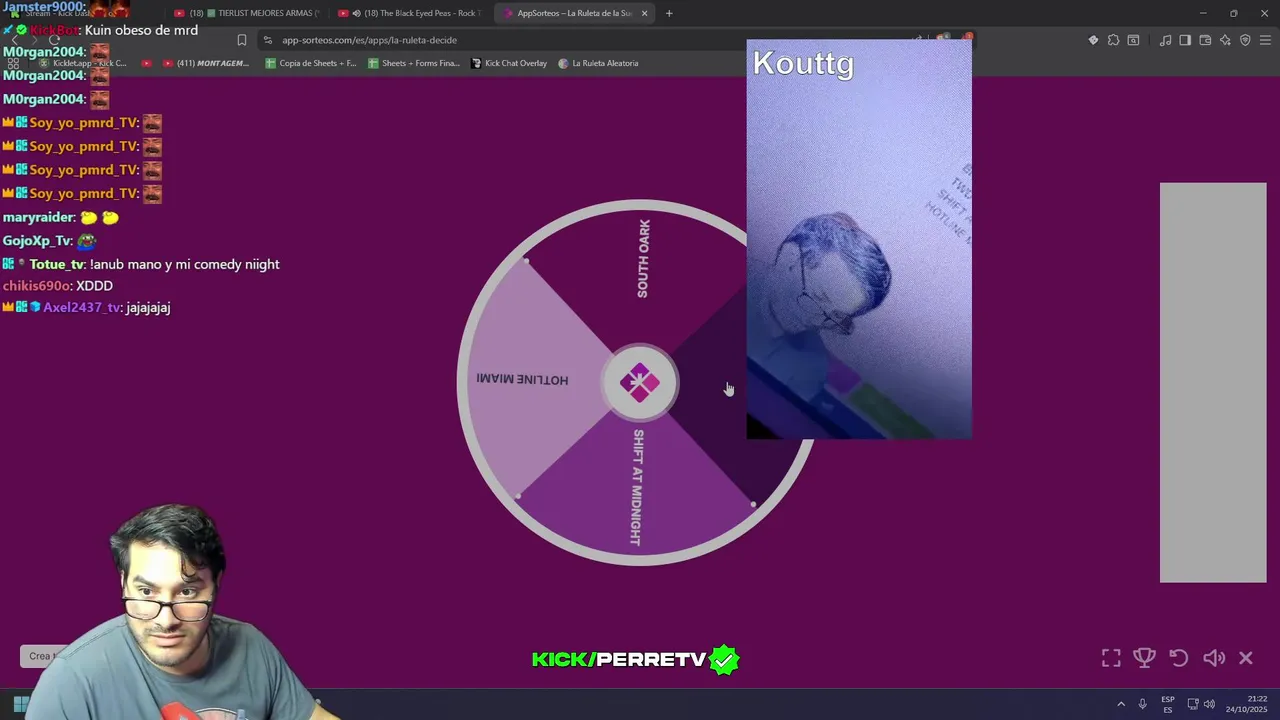Click the maryraider chat username
The width and height of the screenshot is (1280, 720).
(38, 217)
